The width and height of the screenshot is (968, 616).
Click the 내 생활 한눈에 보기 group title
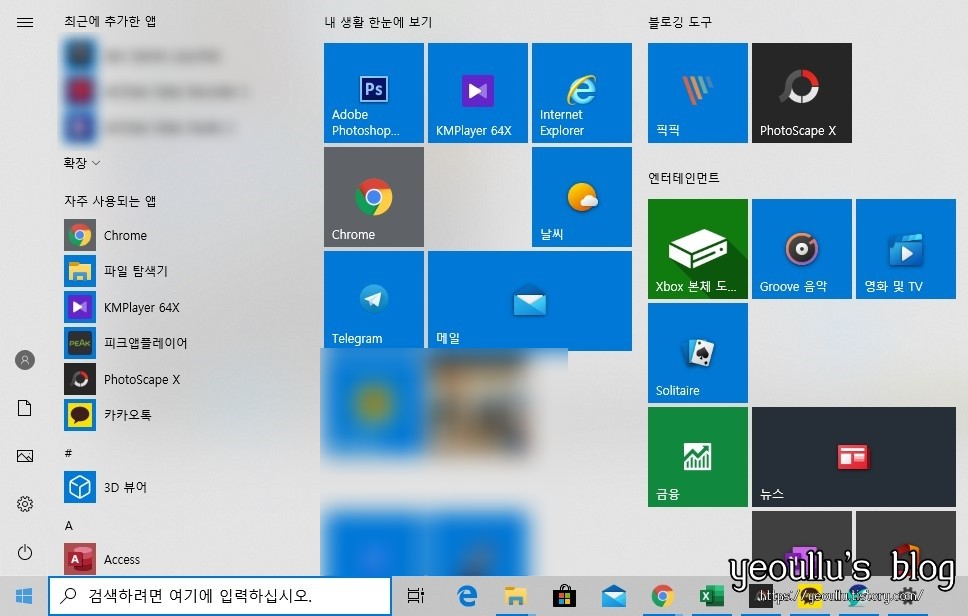[378, 22]
